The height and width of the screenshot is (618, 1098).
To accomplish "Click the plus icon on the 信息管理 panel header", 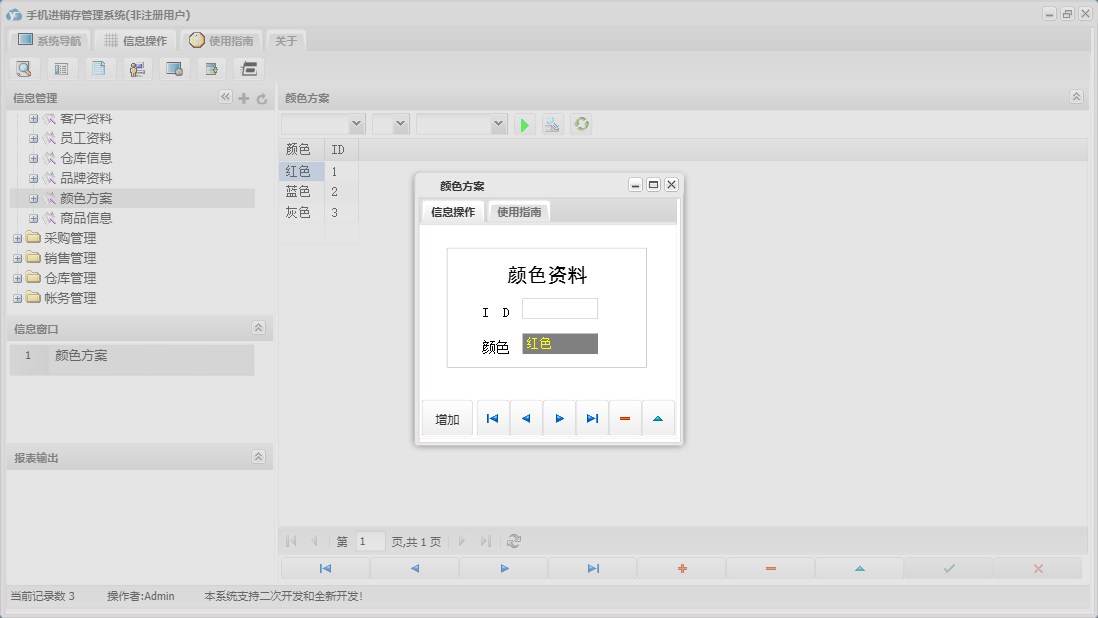I will click(x=244, y=97).
